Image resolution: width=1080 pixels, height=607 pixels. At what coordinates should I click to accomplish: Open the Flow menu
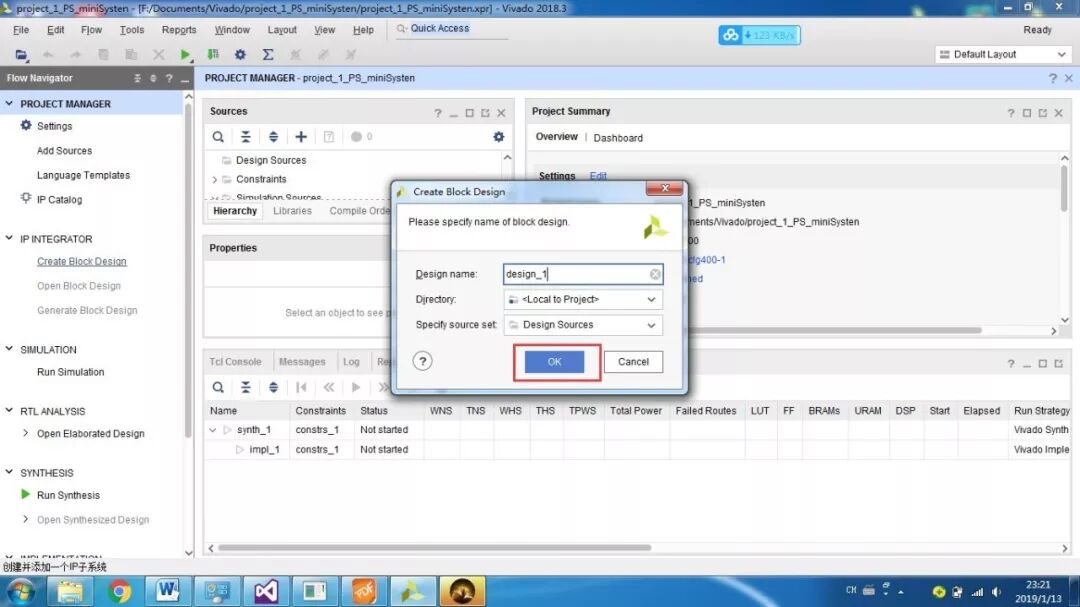(91, 30)
